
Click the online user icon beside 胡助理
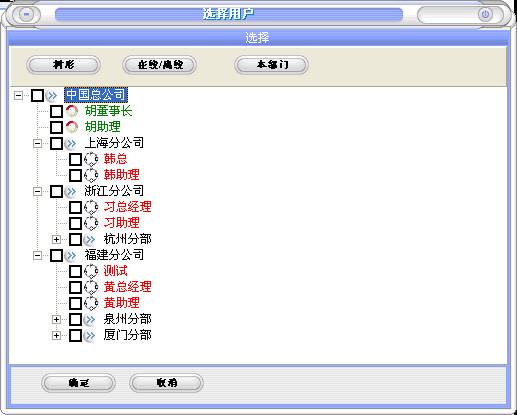pyautogui.click(x=71, y=127)
